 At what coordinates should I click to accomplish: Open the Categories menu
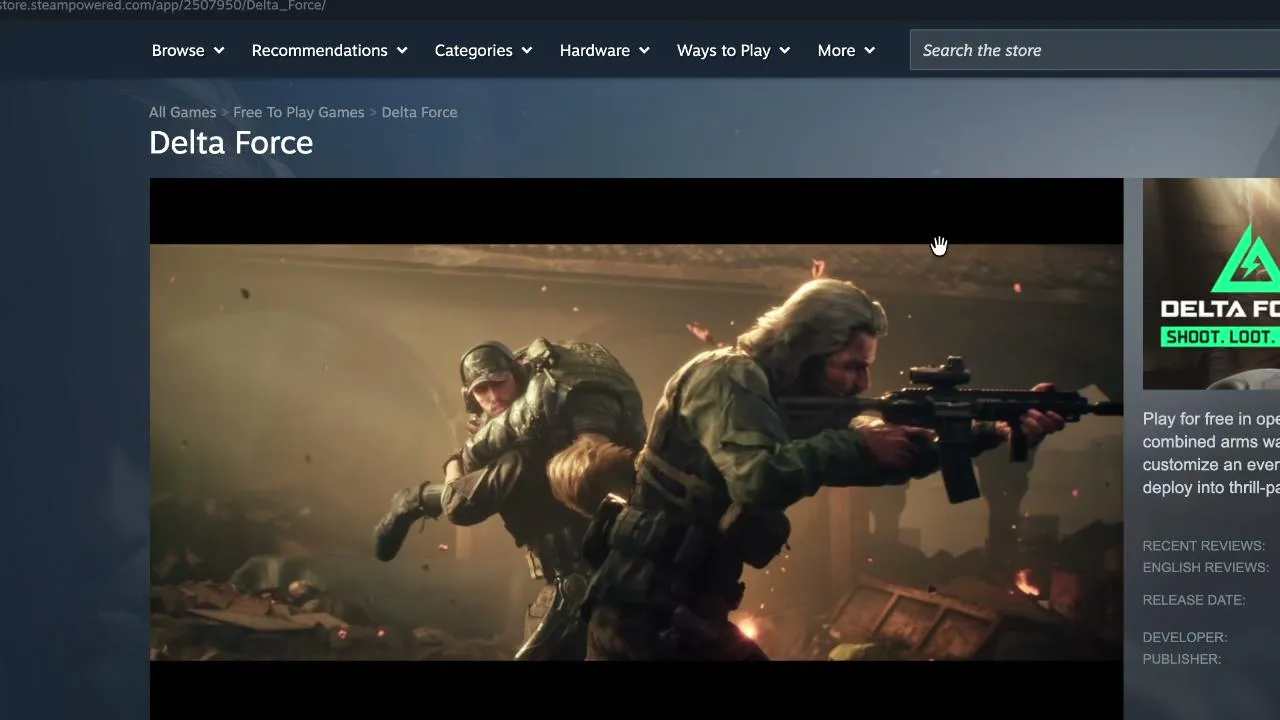click(483, 50)
